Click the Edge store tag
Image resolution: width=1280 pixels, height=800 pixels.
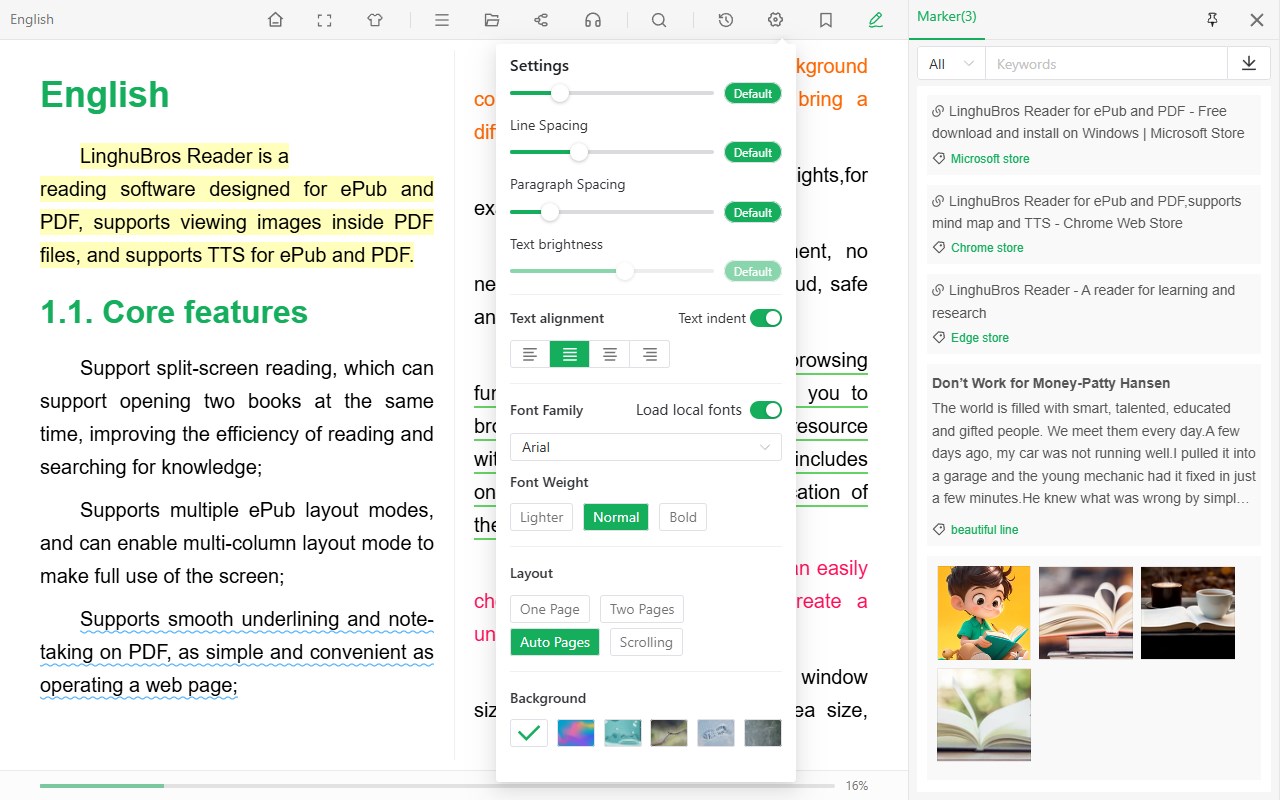pyautogui.click(x=980, y=338)
